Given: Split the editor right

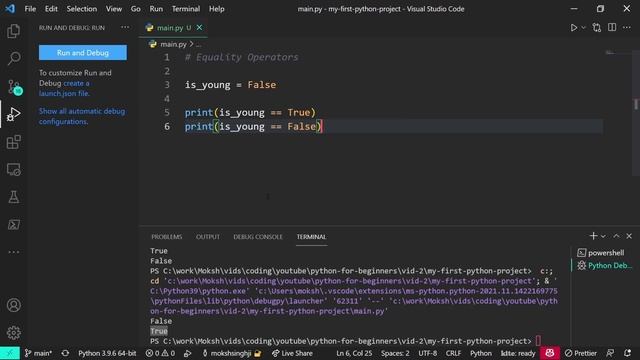Looking at the screenshot, I should 612,28.
